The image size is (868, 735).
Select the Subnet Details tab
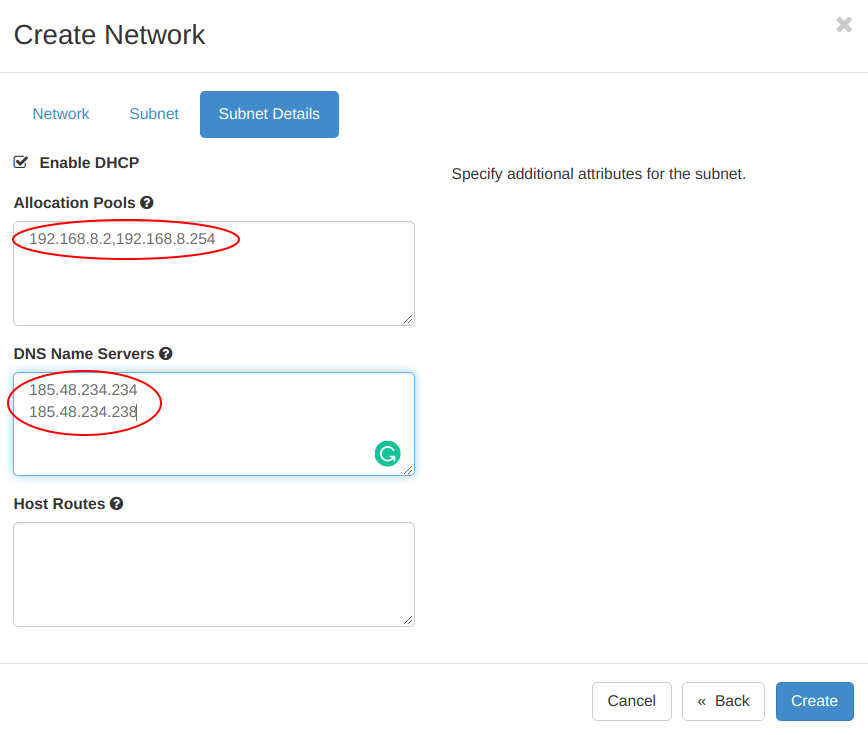[x=269, y=114]
